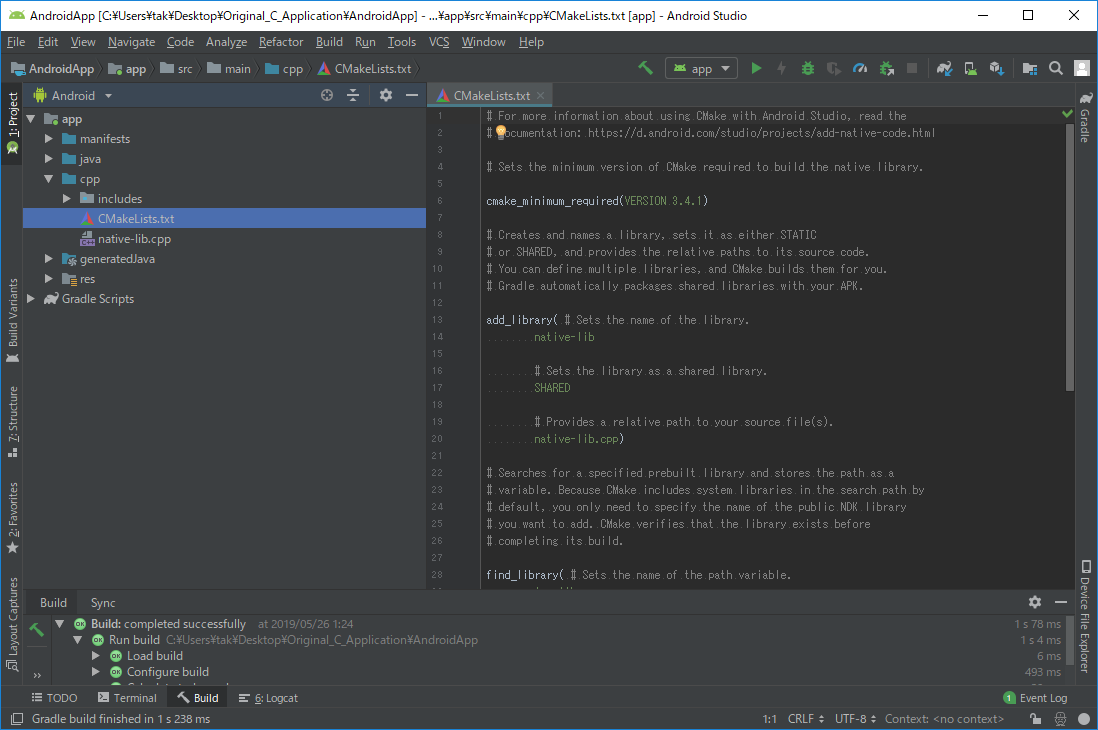Click the Make Project hammer icon in toolbar
This screenshot has width=1098, height=730.
(x=645, y=68)
